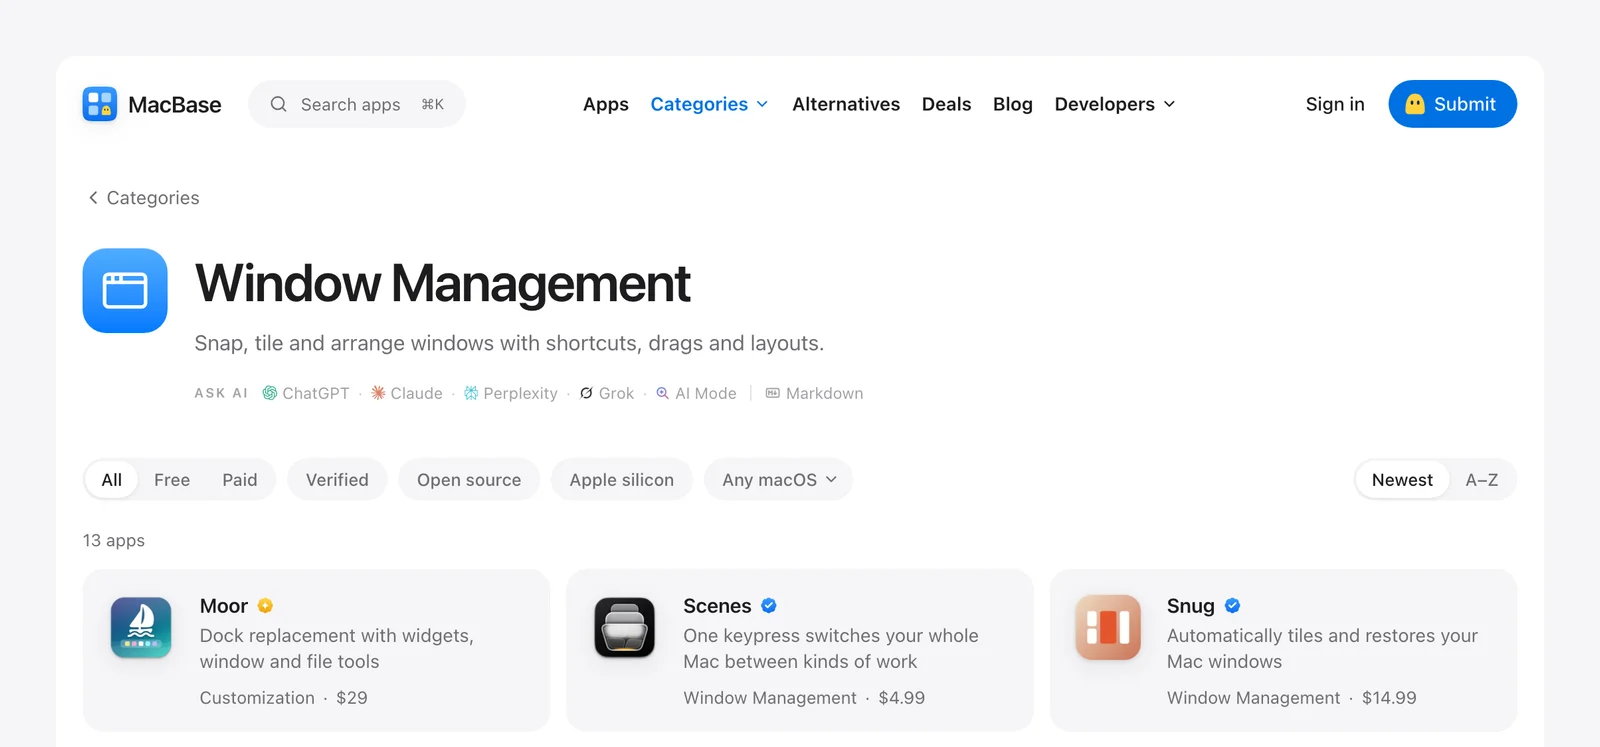Open the Snug app title
The height and width of the screenshot is (747, 1600).
pos(1191,606)
